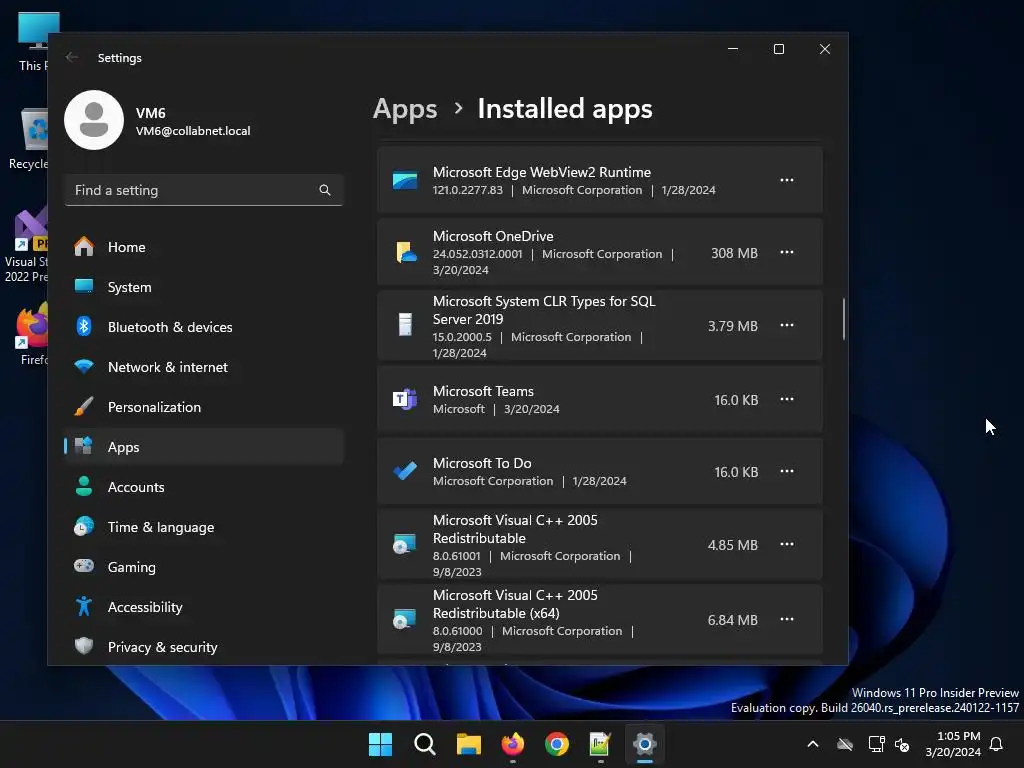Launch Firefox from the taskbar

[x=513, y=744]
